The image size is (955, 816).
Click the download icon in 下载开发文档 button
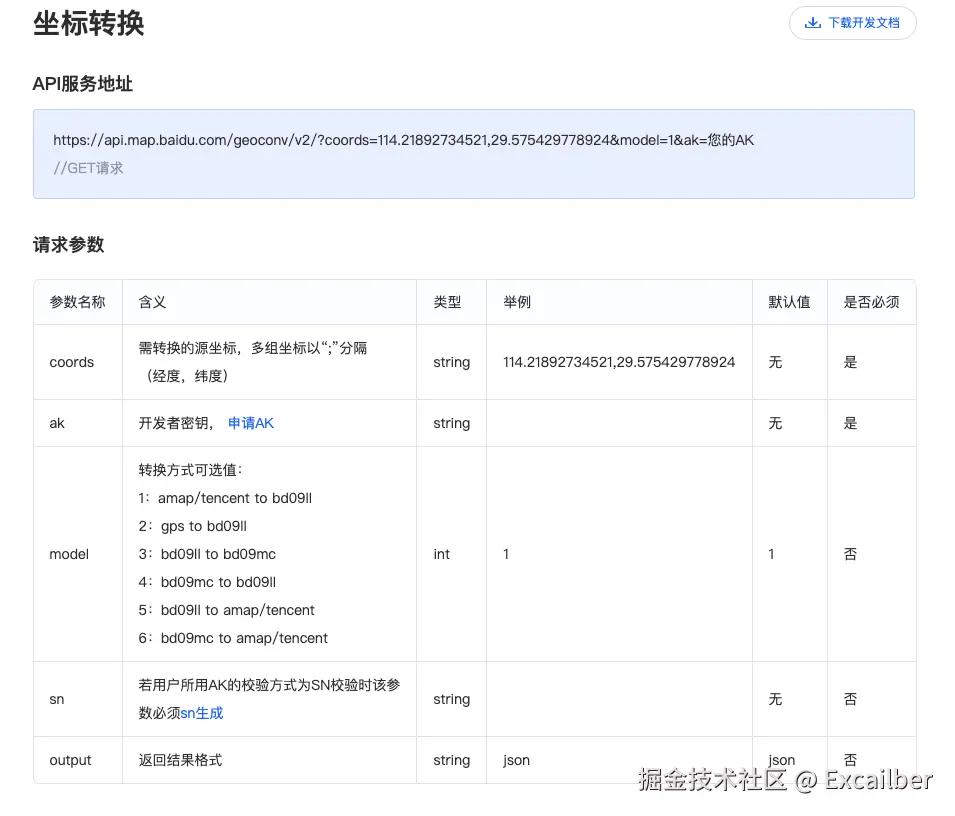point(812,23)
